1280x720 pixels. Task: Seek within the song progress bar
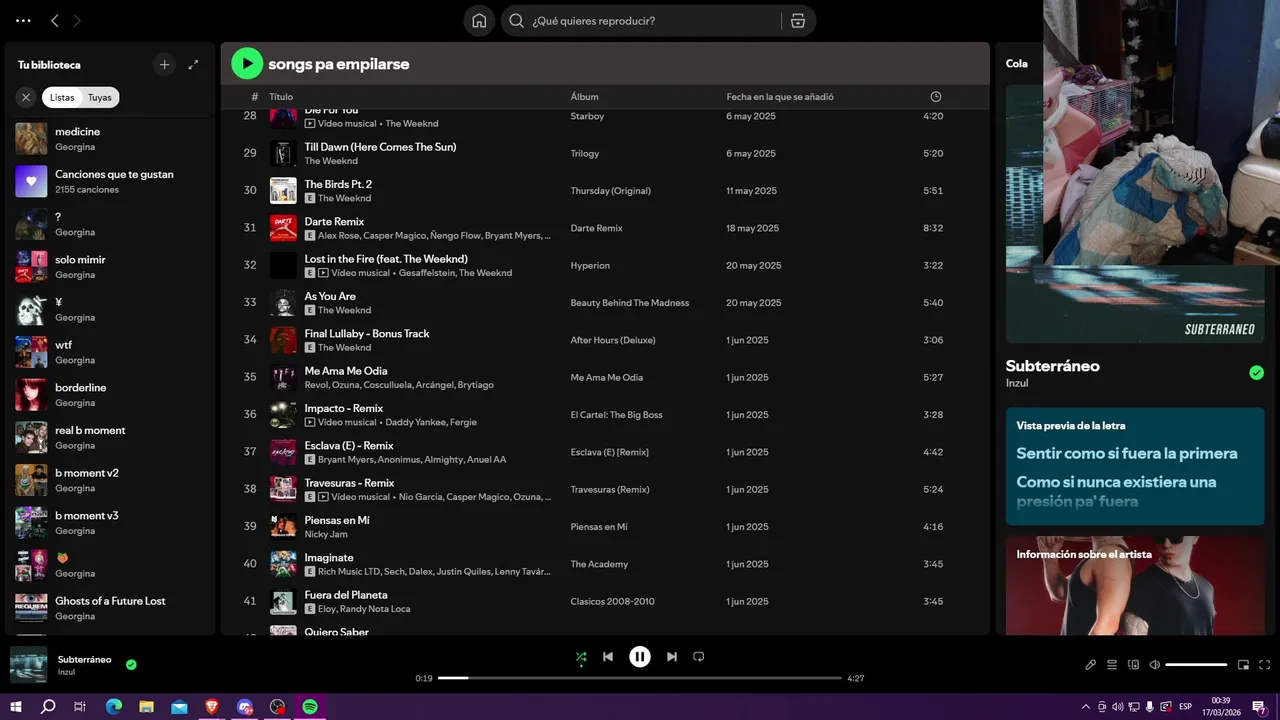640,678
